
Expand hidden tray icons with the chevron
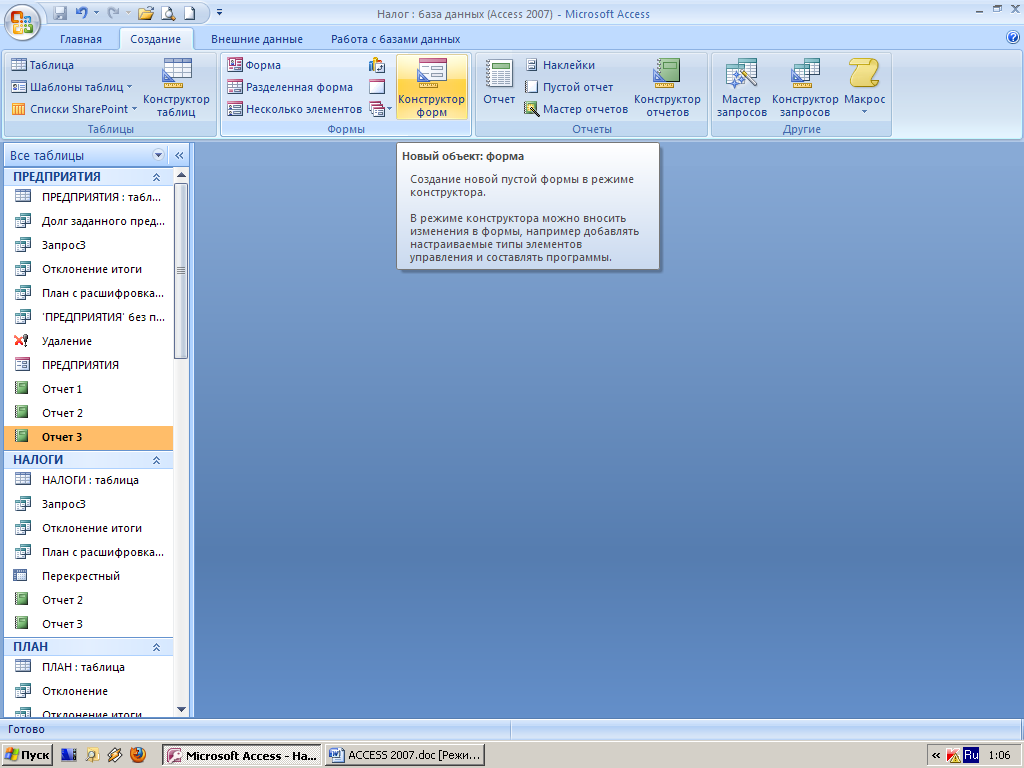click(936, 756)
